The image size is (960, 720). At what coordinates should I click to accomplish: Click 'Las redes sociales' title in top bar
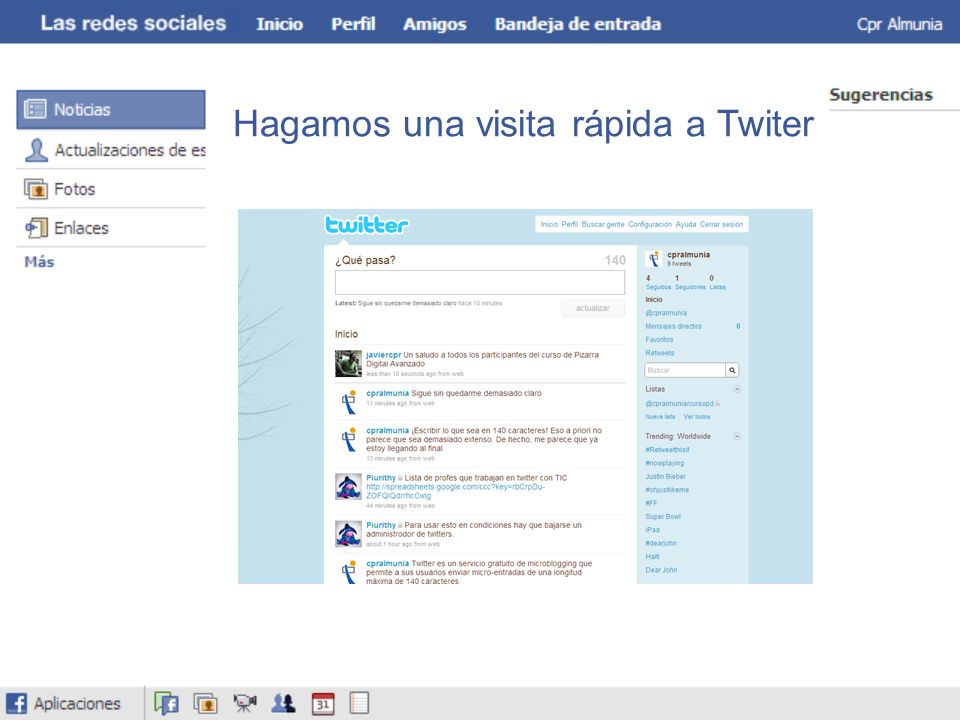pos(133,23)
